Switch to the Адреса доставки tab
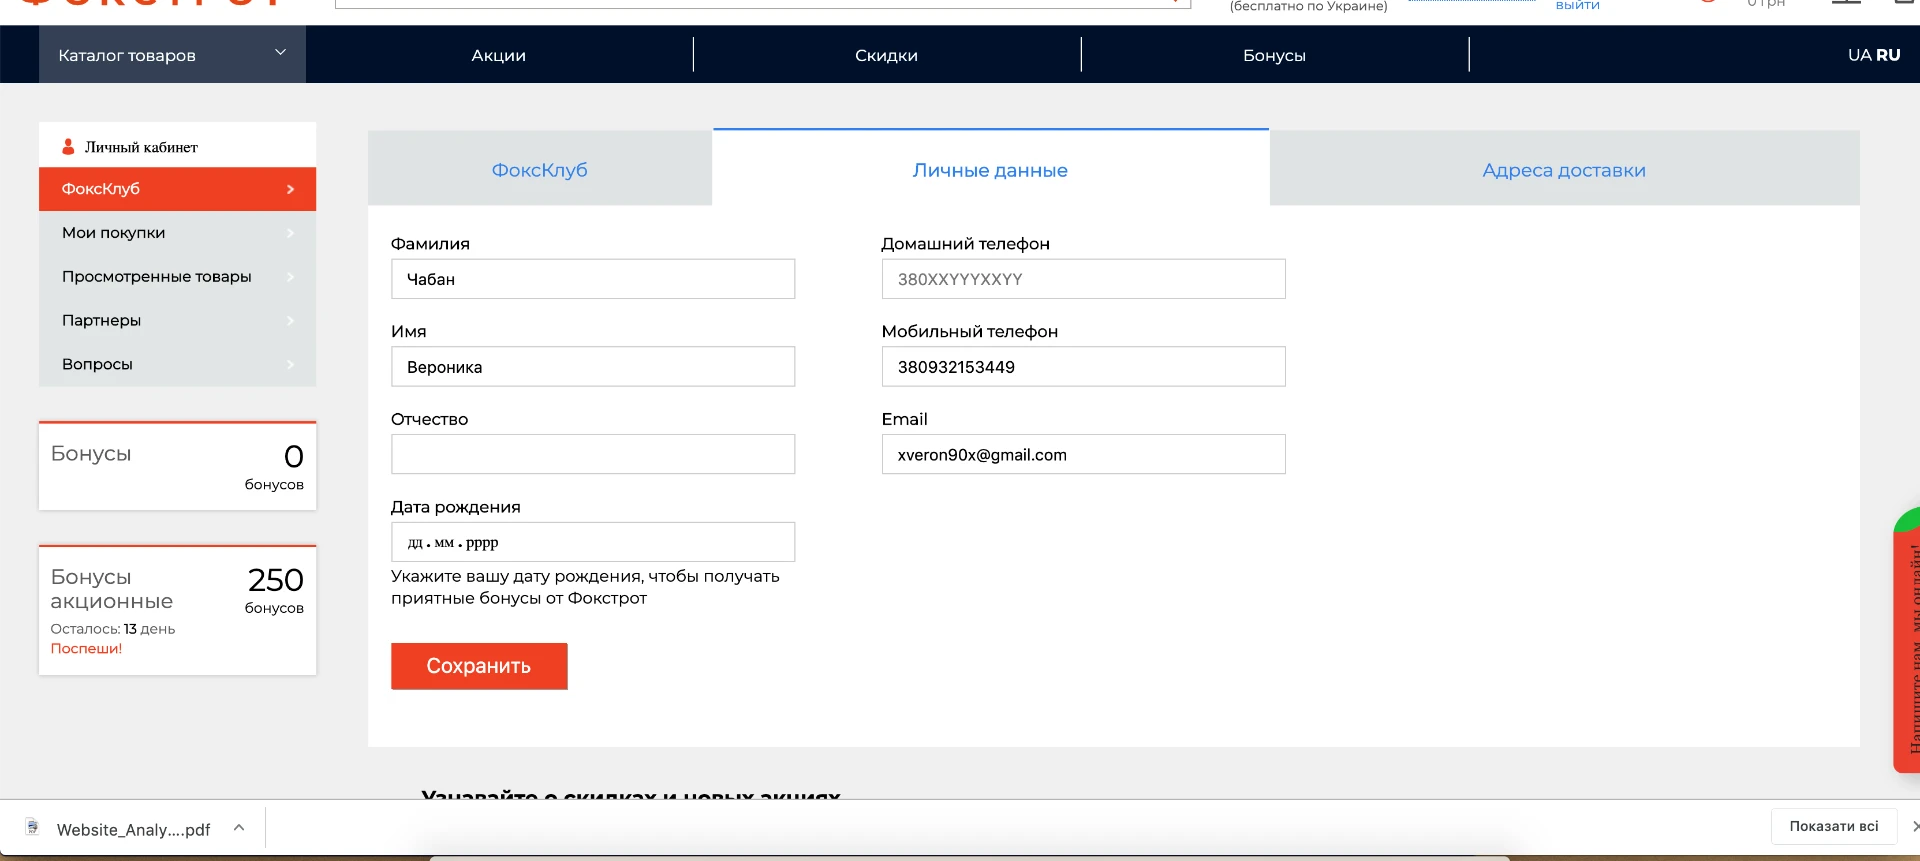 (x=1564, y=170)
